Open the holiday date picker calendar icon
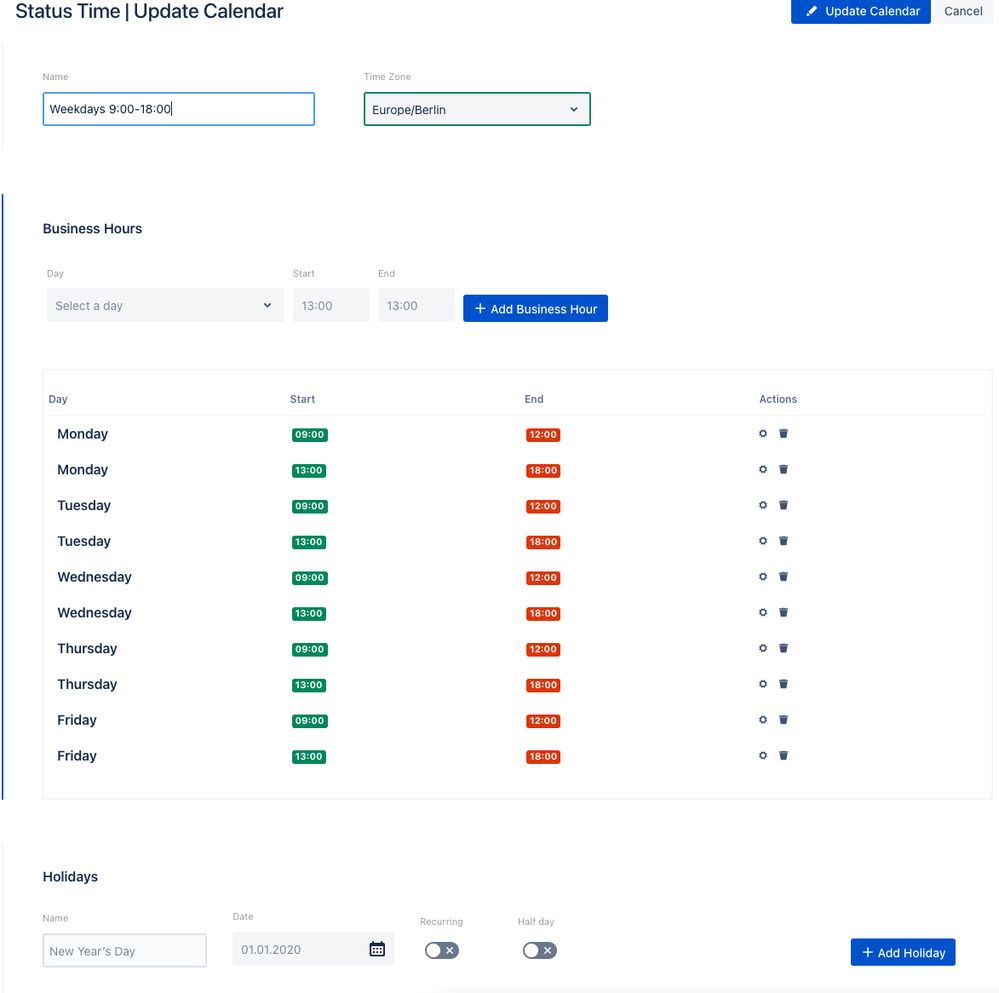The width and height of the screenshot is (999, 993). click(377, 949)
